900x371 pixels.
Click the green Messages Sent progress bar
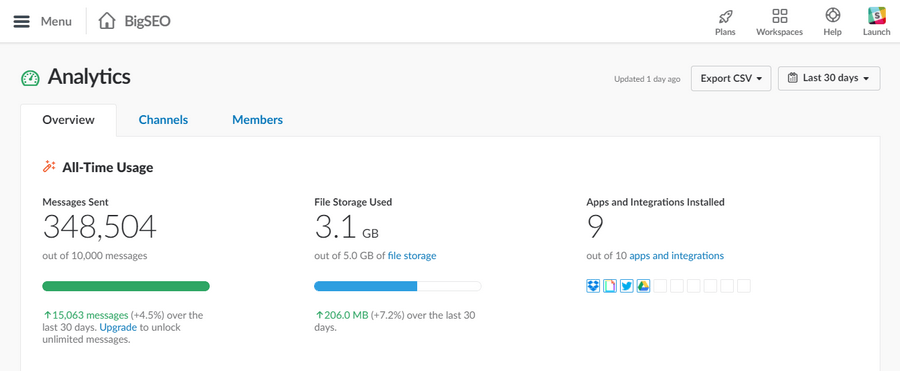pos(126,286)
